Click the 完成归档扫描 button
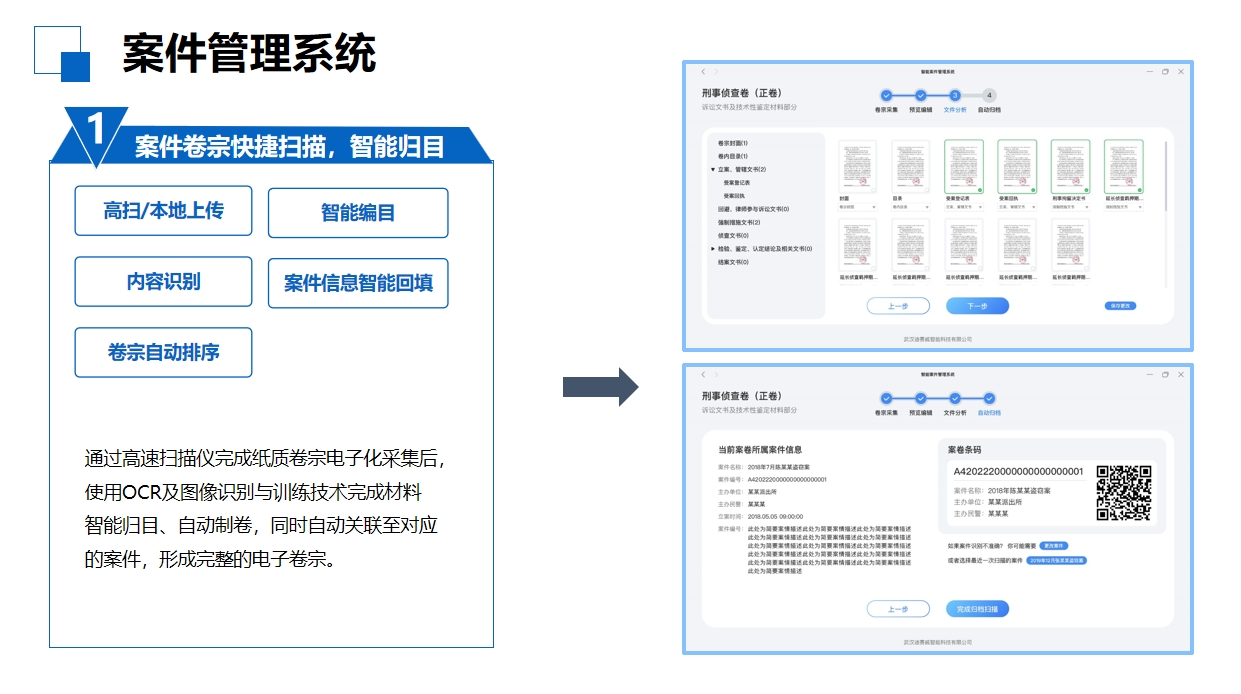The image size is (1241, 694). pyautogui.click(x=978, y=609)
